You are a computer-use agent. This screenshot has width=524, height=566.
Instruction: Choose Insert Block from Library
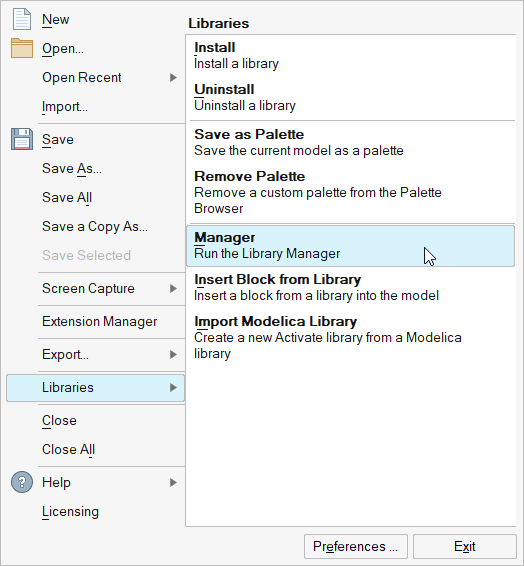tap(350, 288)
